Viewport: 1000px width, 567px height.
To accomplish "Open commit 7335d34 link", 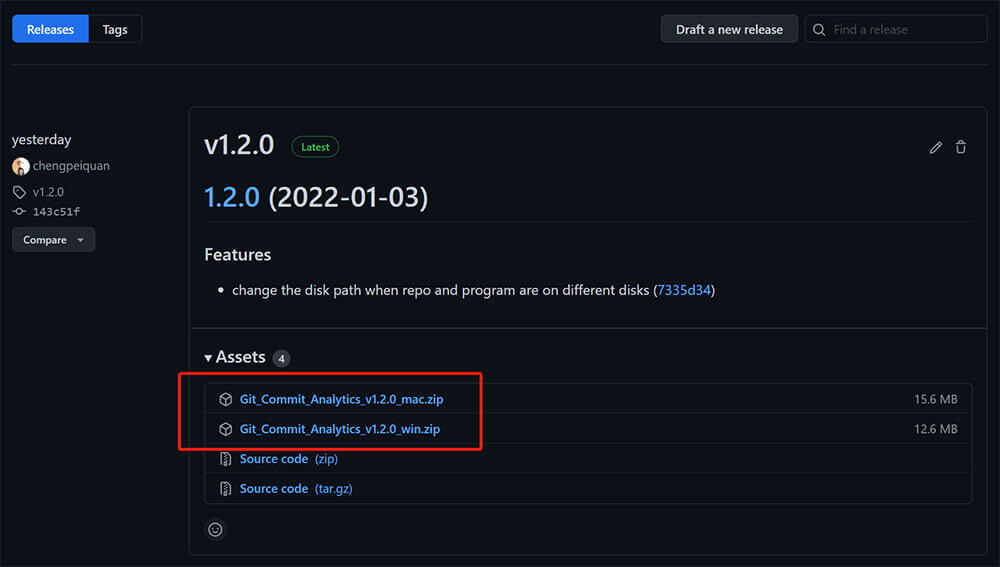I will tap(684, 290).
